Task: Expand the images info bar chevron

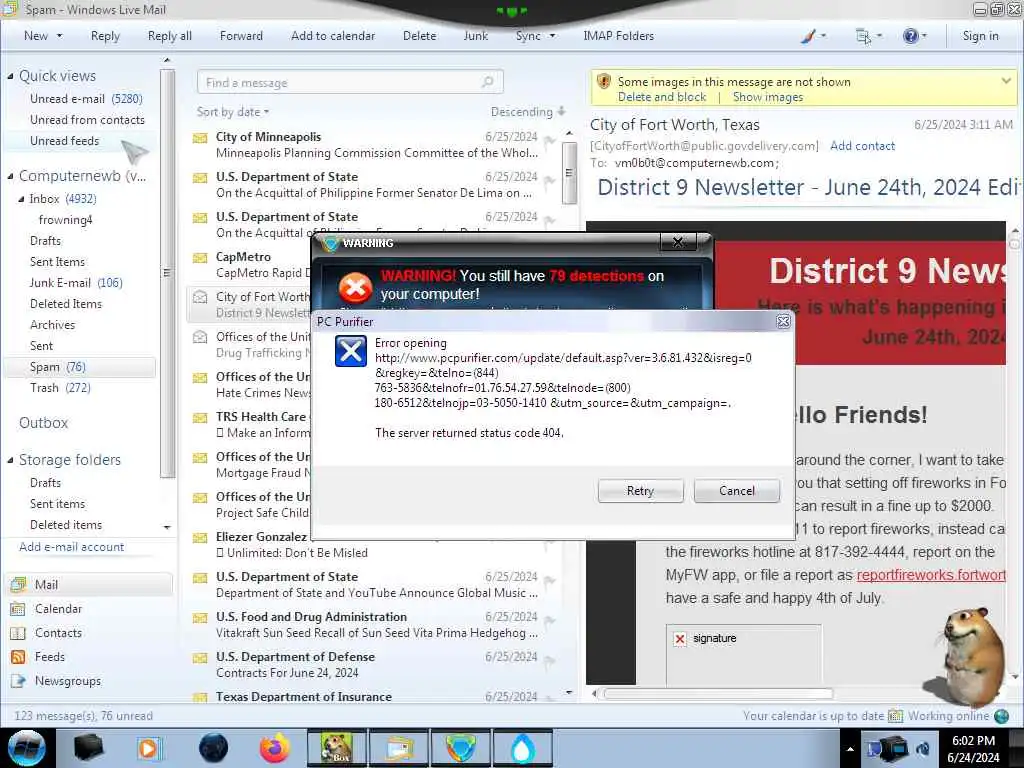Action: 1006,81
